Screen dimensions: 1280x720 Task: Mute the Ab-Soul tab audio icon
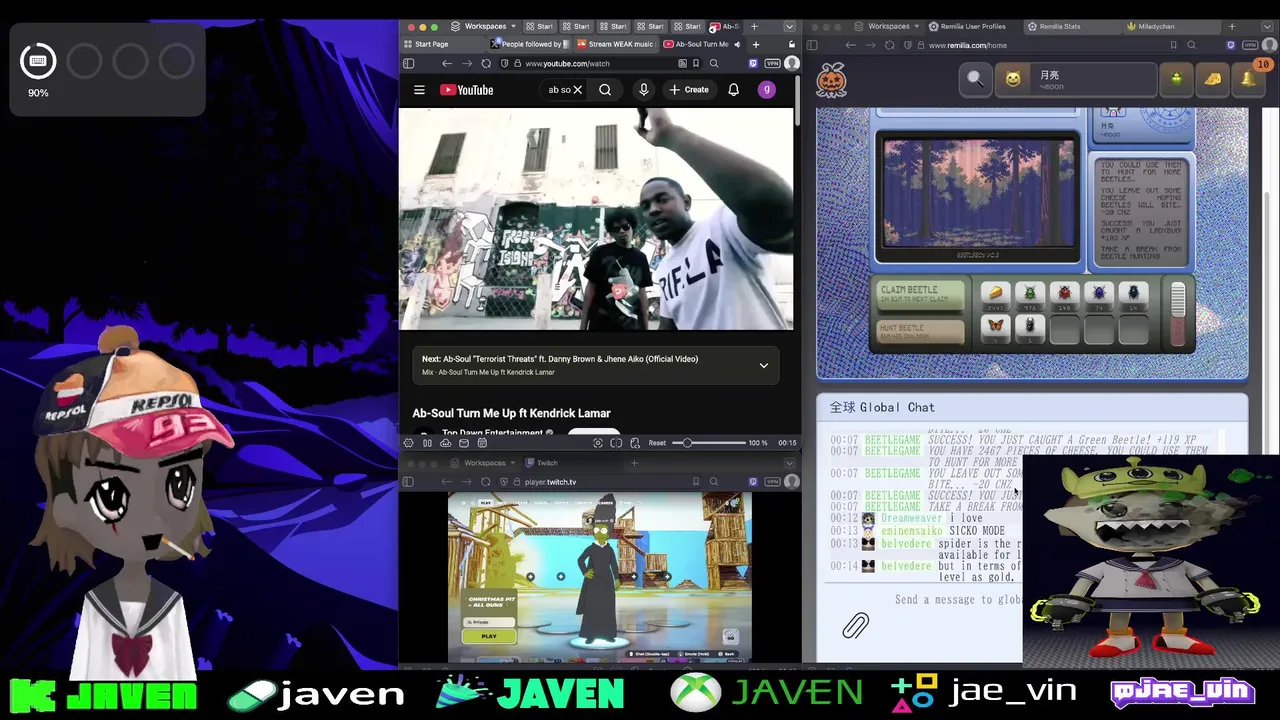pos(738,44)
